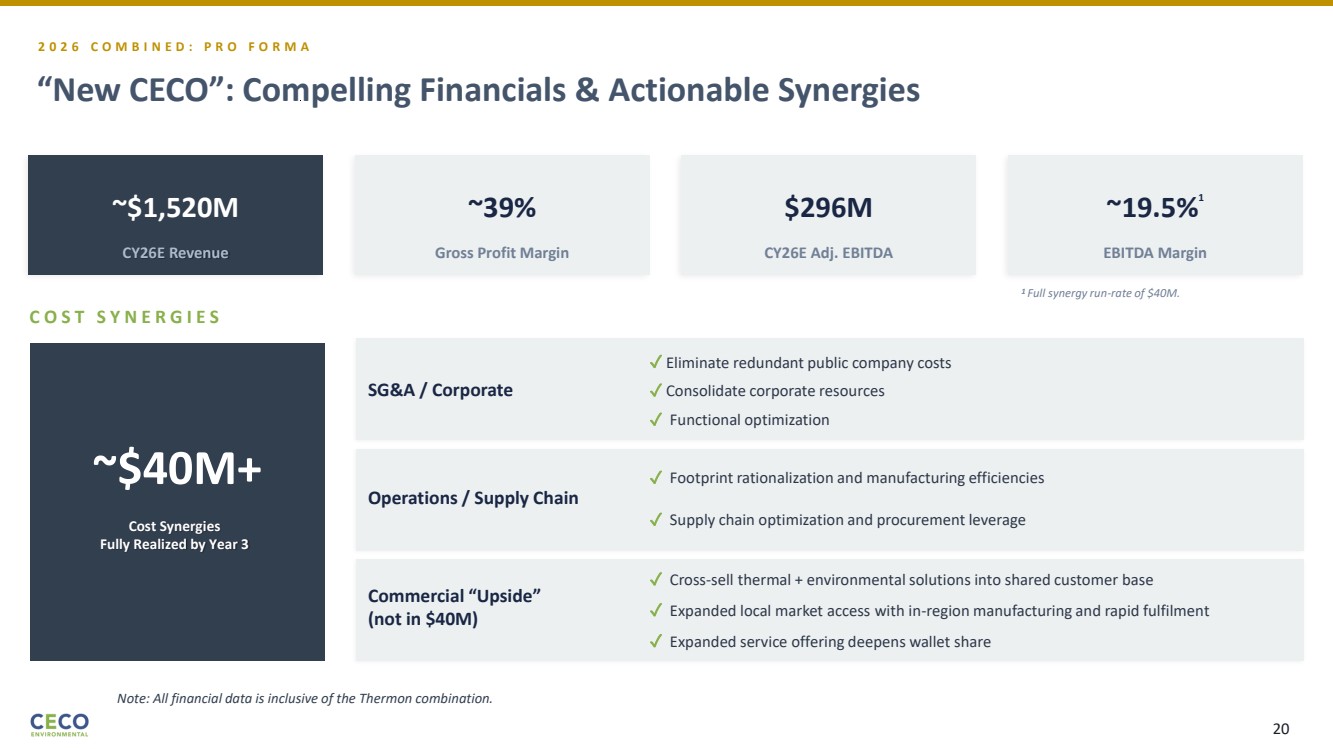Select the checkmark before Functional optimization

click(x=655, y=420)
